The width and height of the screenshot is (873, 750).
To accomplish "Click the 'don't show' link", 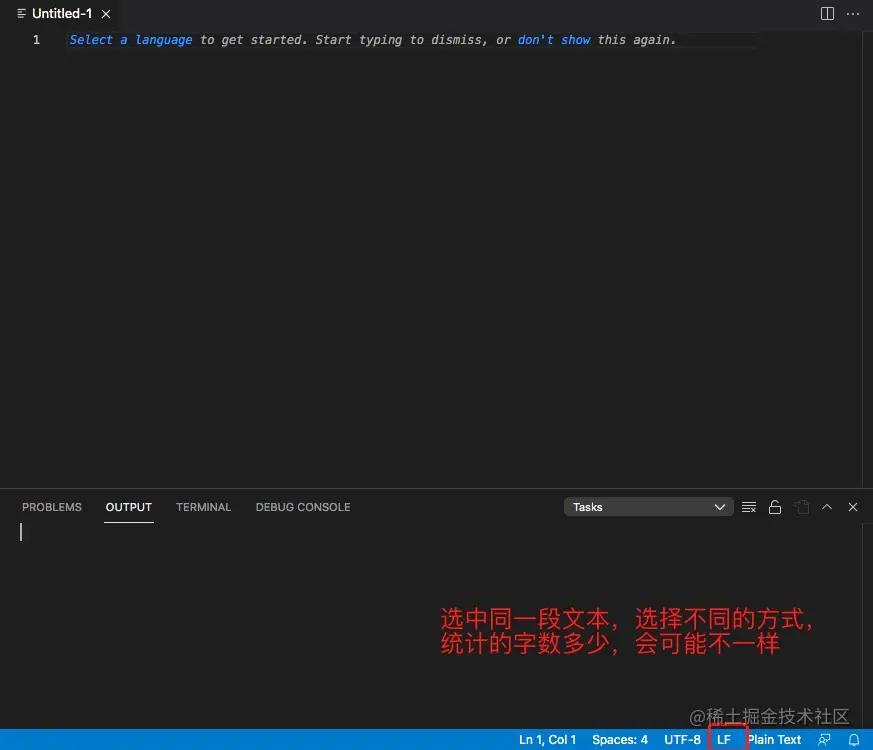I will [x=553, y=40].
